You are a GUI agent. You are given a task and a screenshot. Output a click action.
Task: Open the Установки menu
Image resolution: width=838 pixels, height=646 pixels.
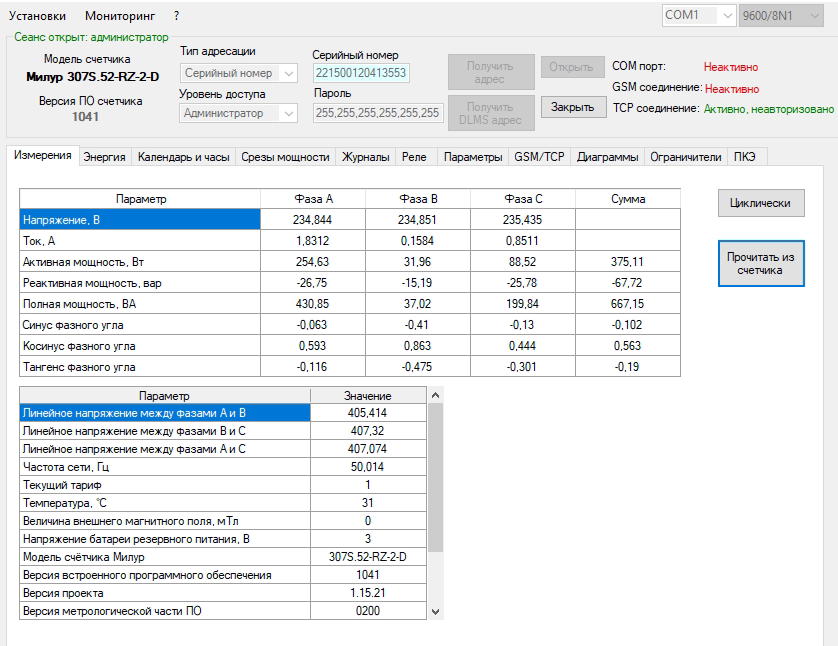(x=38, y=16)
